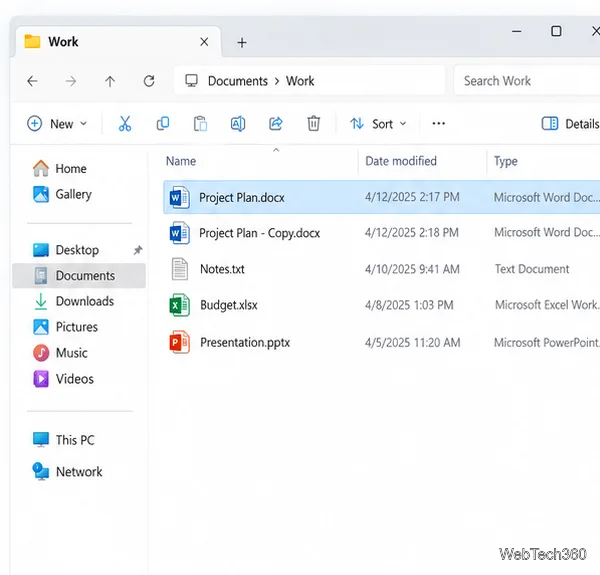Click the PowerPoint icon of Presentation.pptx
Screen dimensions: 600x575
click(x=179, y=342)
